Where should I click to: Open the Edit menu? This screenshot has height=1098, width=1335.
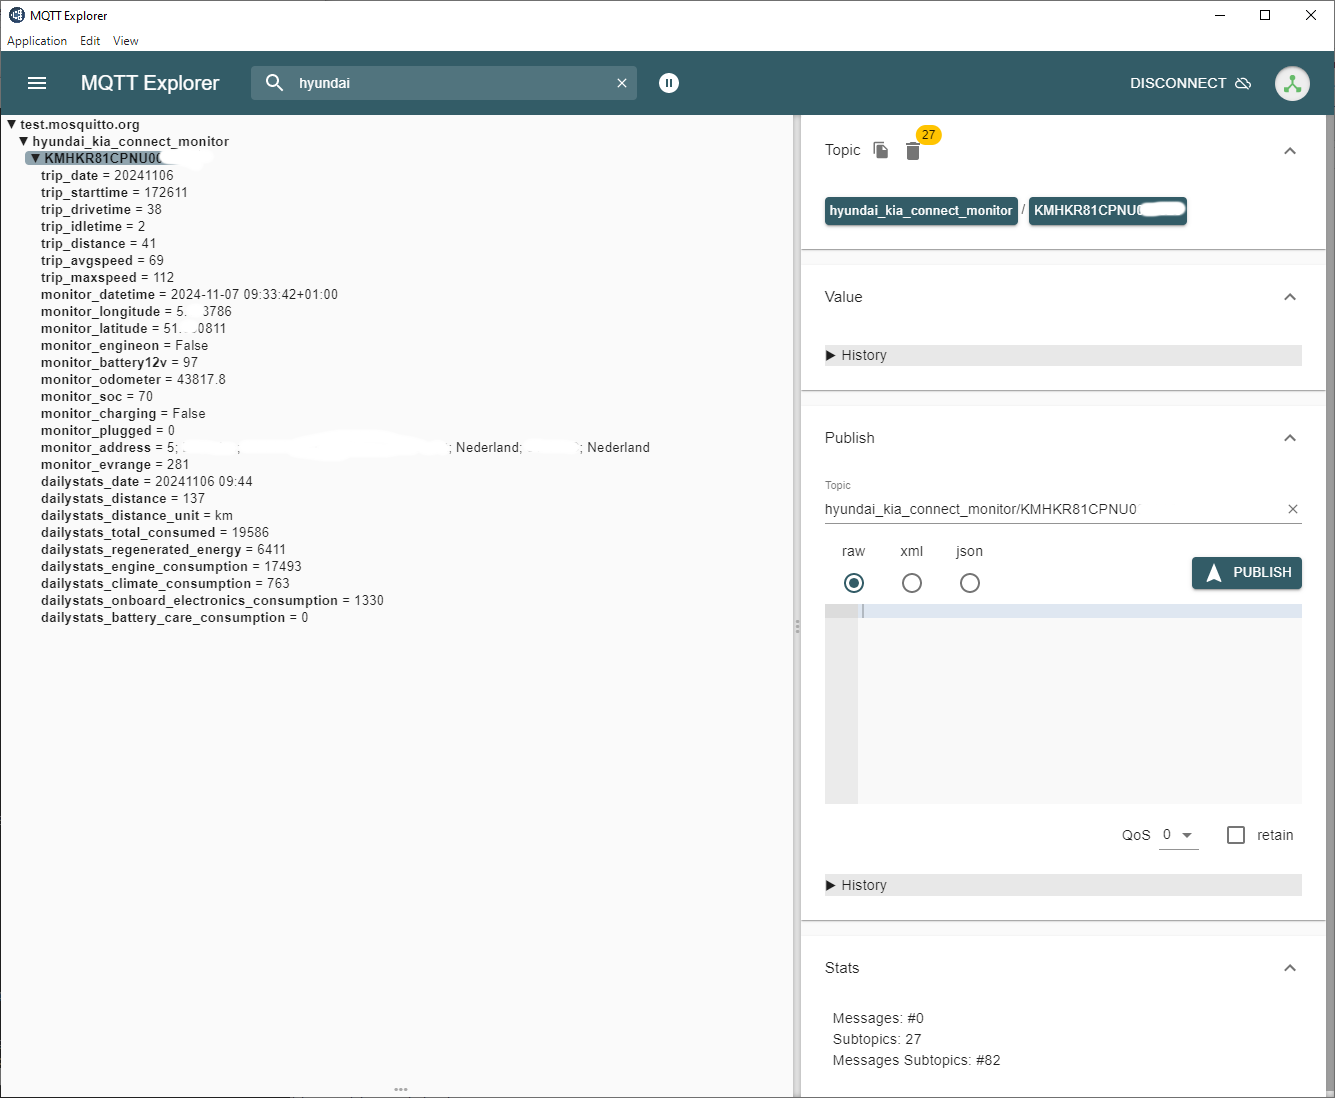tap(90, 41)
